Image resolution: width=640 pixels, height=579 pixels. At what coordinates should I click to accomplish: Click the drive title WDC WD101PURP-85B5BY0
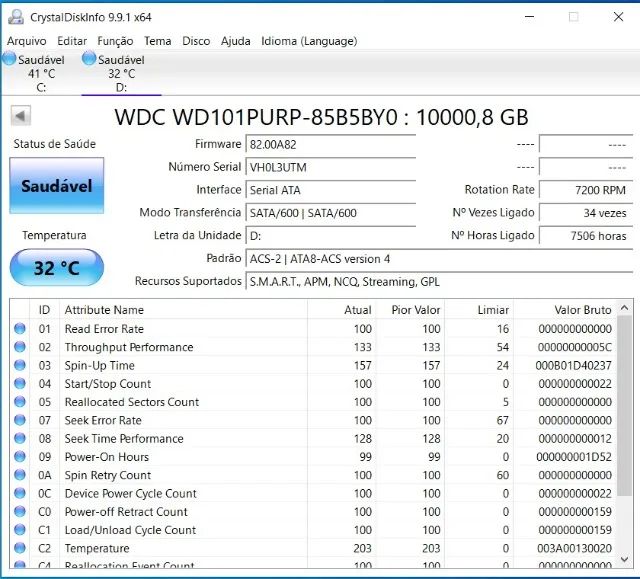coord(256,117)
